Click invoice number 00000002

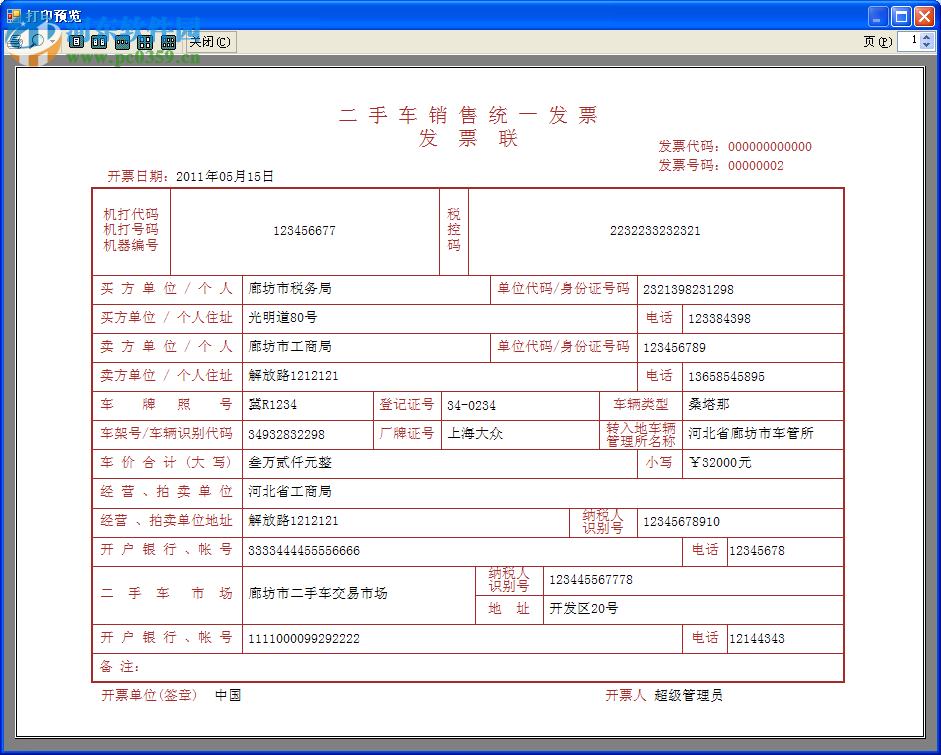point(756,166)
